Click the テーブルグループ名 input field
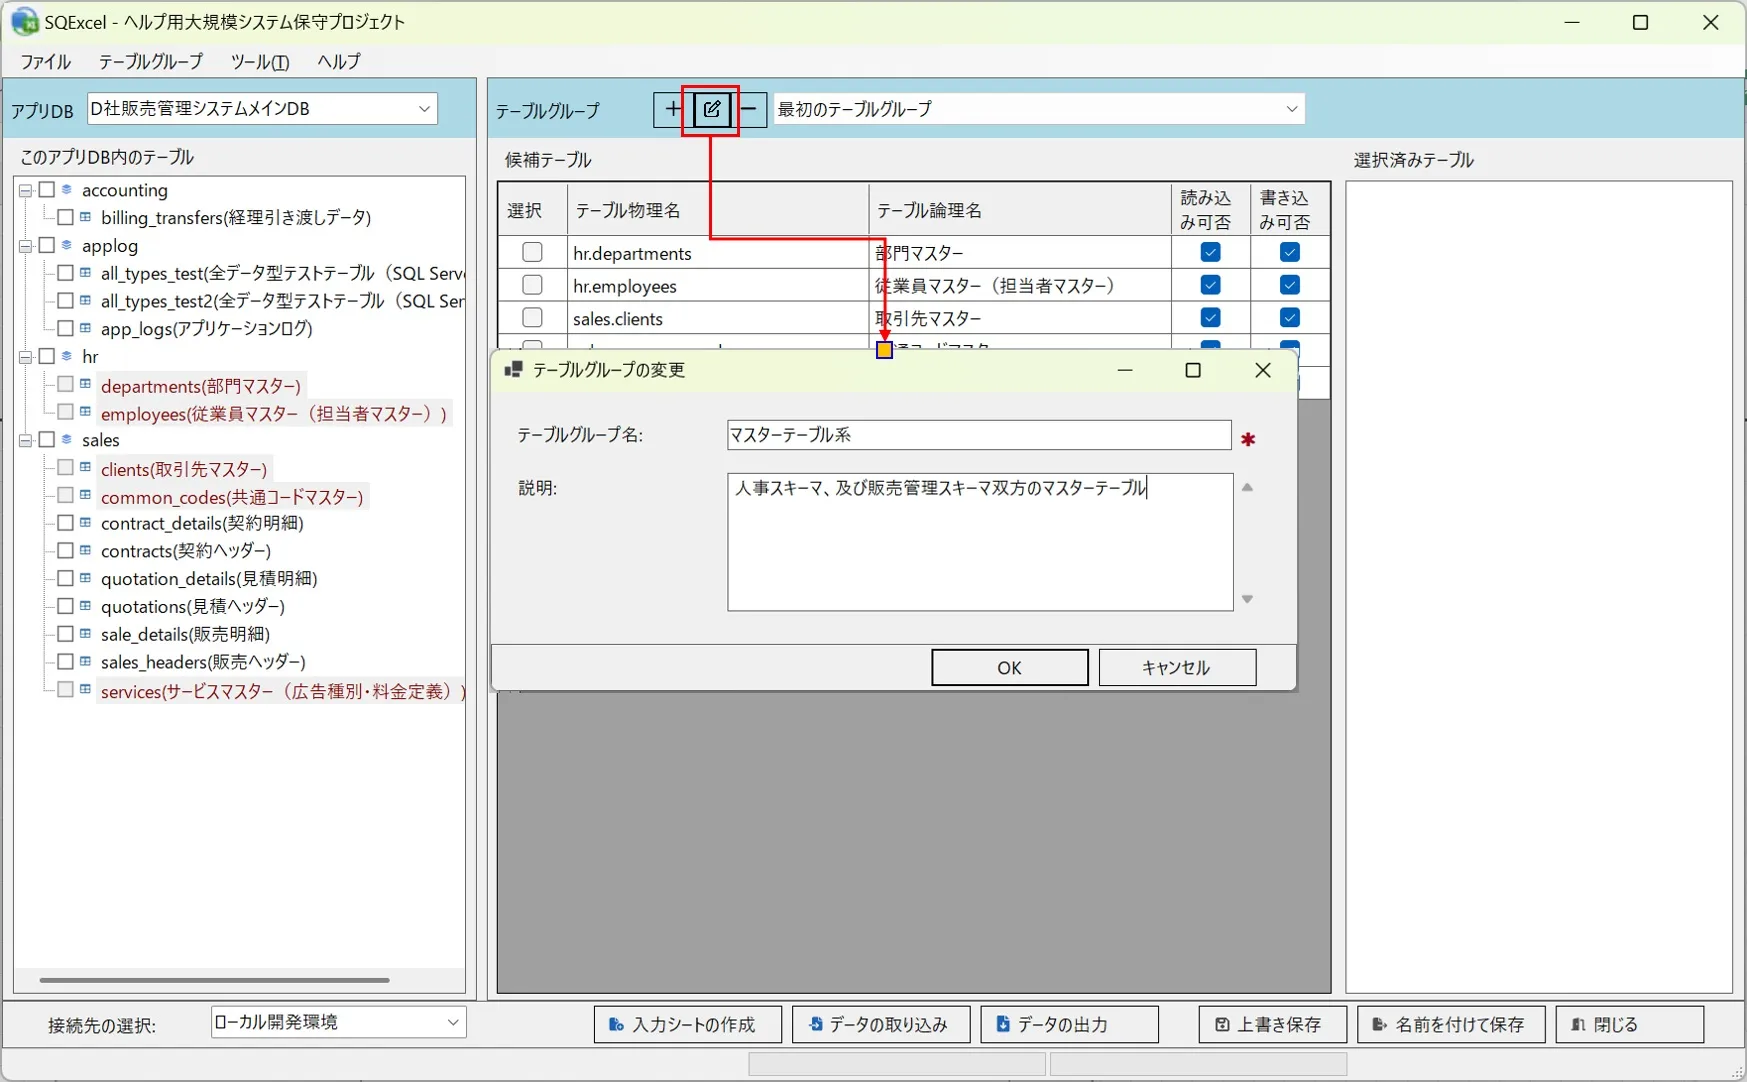The image size is (1747, 1082). click(979, 435)
